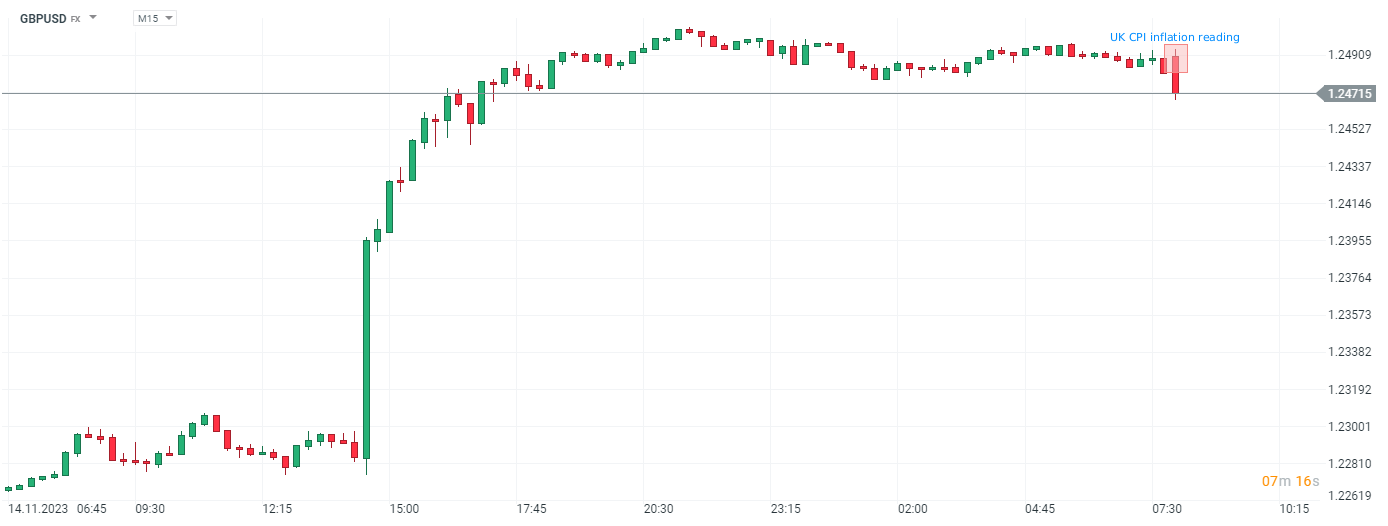Open the GBPUSD symbol dropdown arrow

(x=93, y=18)
